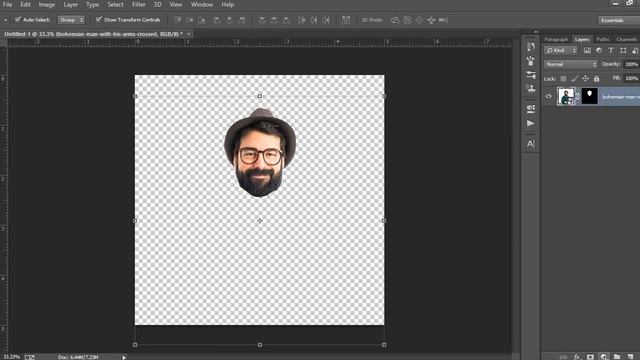Distribute right edges icon in options bar
Image resolution: width=640 pixels, height=360 pixels.
point(326,20)
